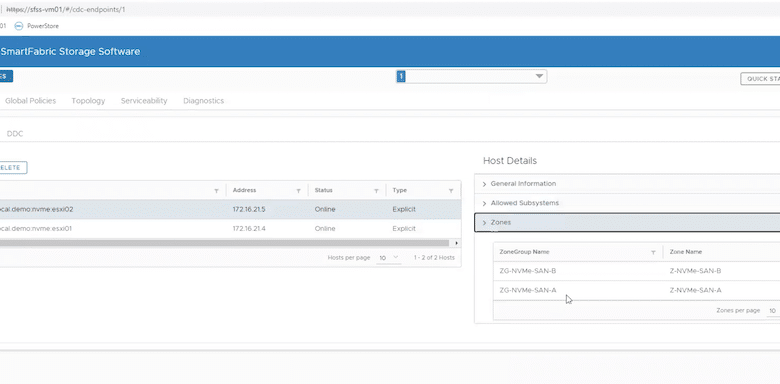Open the Address column filter icon
The width and height of the screenshot is (780, 384).
(298, 191)
